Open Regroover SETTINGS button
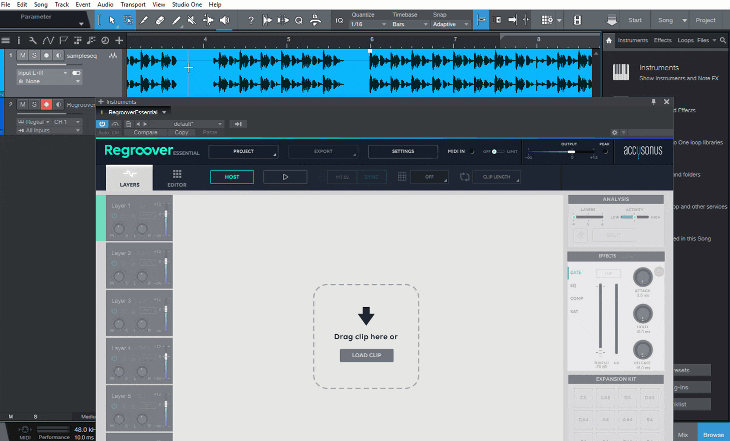 click(403, 151)
